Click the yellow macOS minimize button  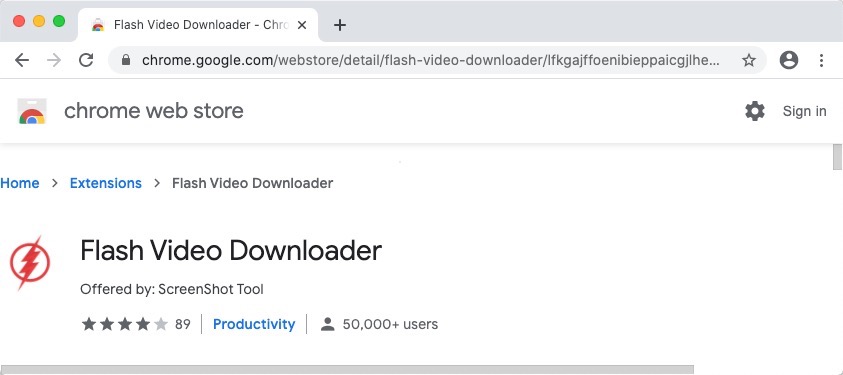[x=39, y=21]
